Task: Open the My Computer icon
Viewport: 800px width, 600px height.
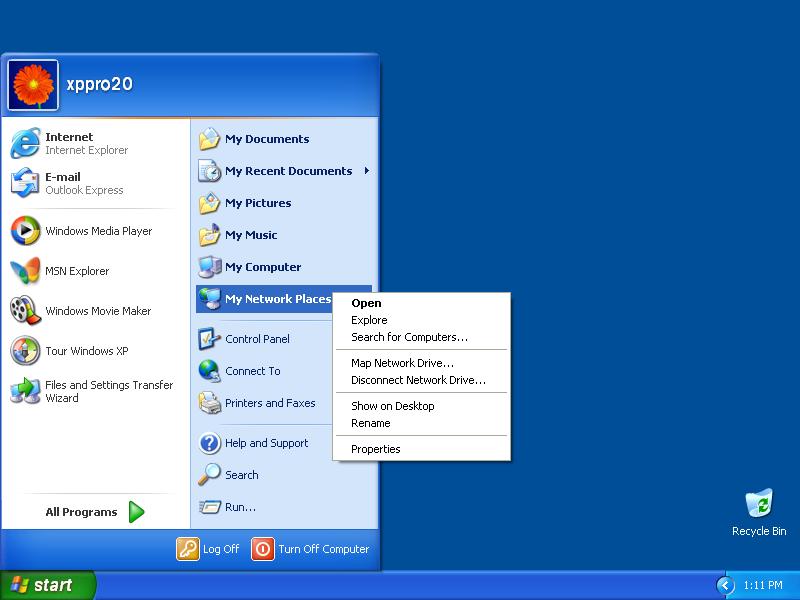Action: pos(209,267)
